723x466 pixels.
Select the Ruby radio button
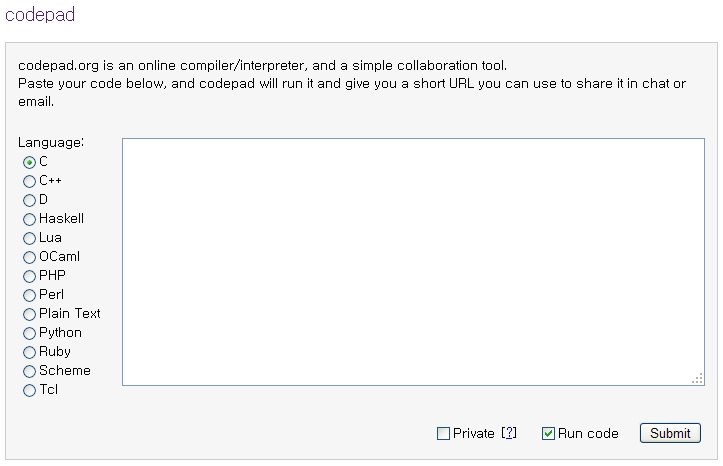pyautogui.click(x=29, y=352)
